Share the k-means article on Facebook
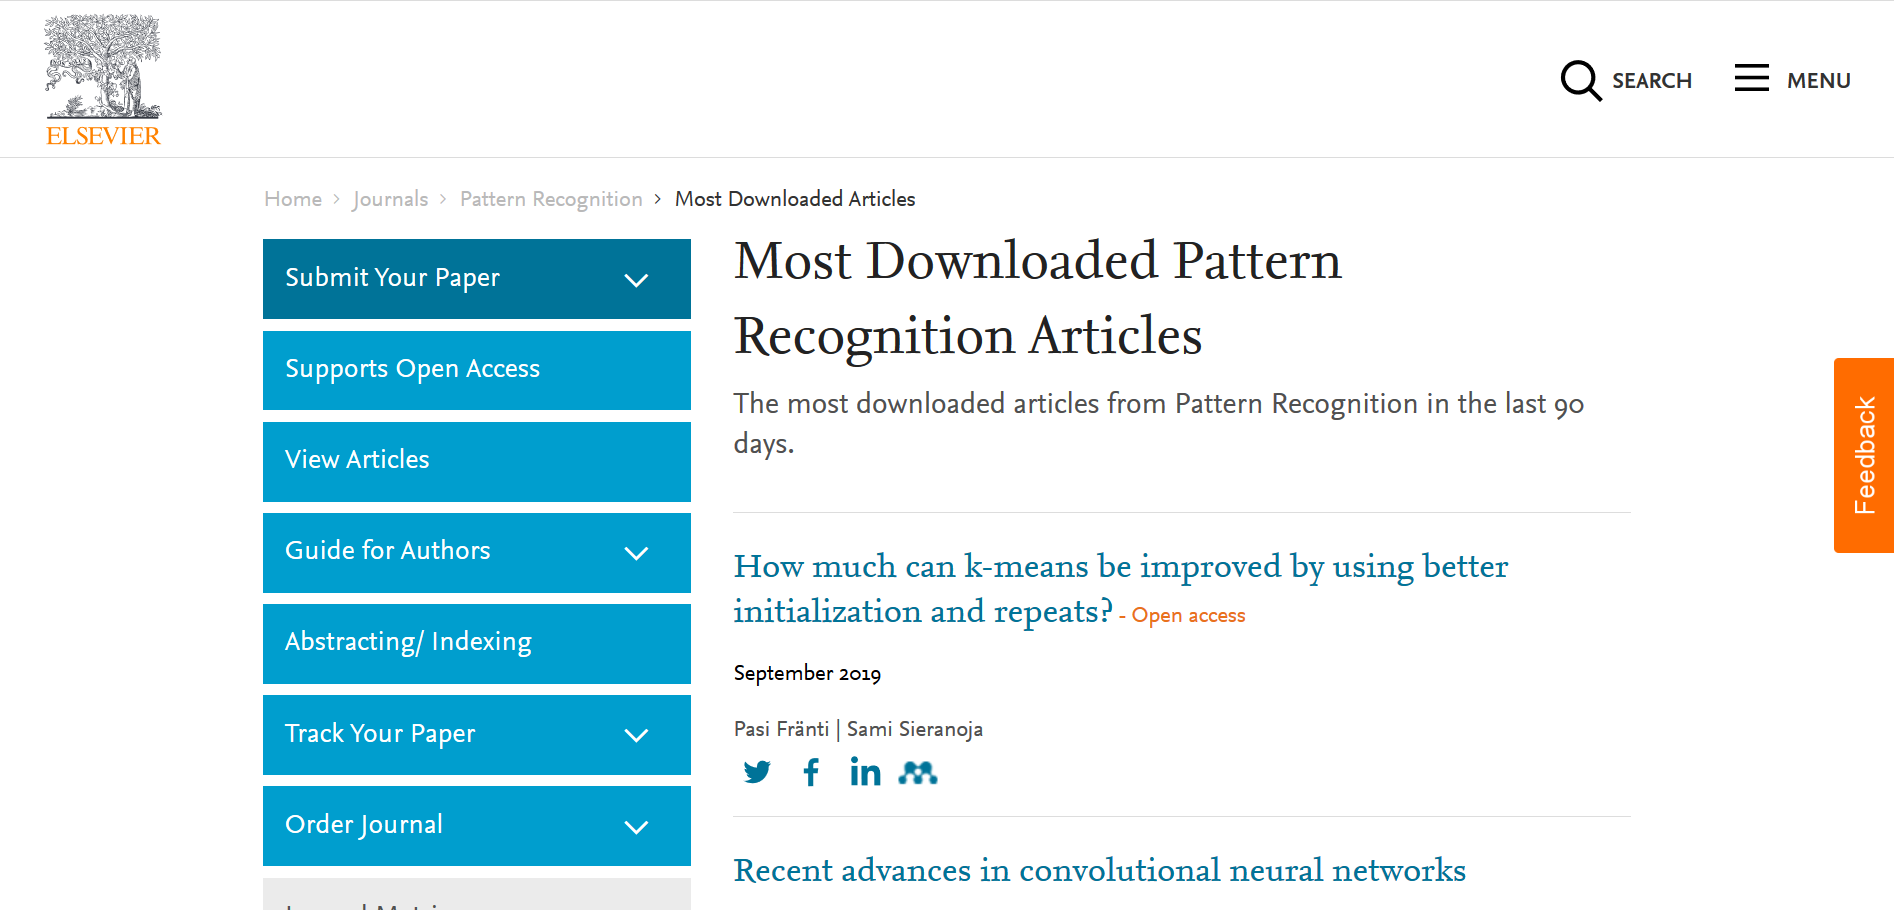Screen dimensions: 1894x910 (x=811, y=772)
